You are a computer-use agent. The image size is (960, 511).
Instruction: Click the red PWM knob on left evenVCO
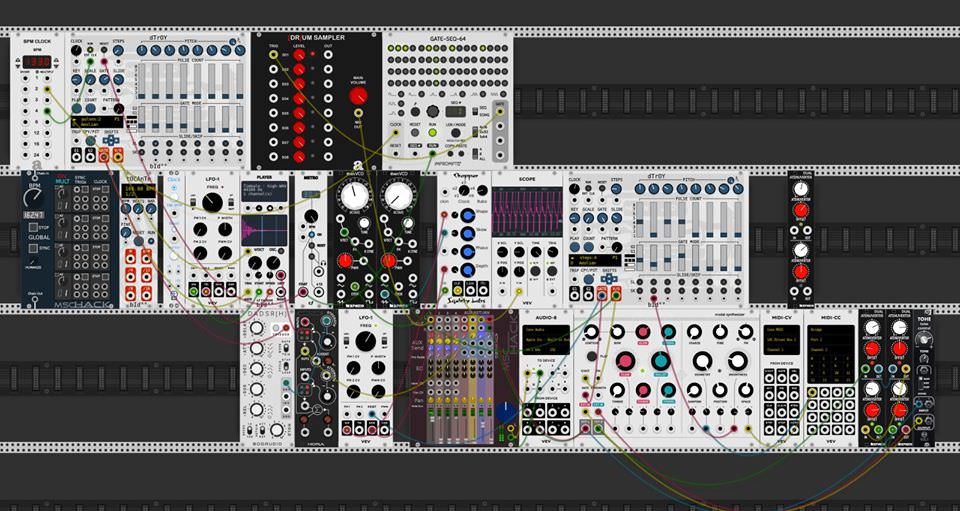point(345,260)
